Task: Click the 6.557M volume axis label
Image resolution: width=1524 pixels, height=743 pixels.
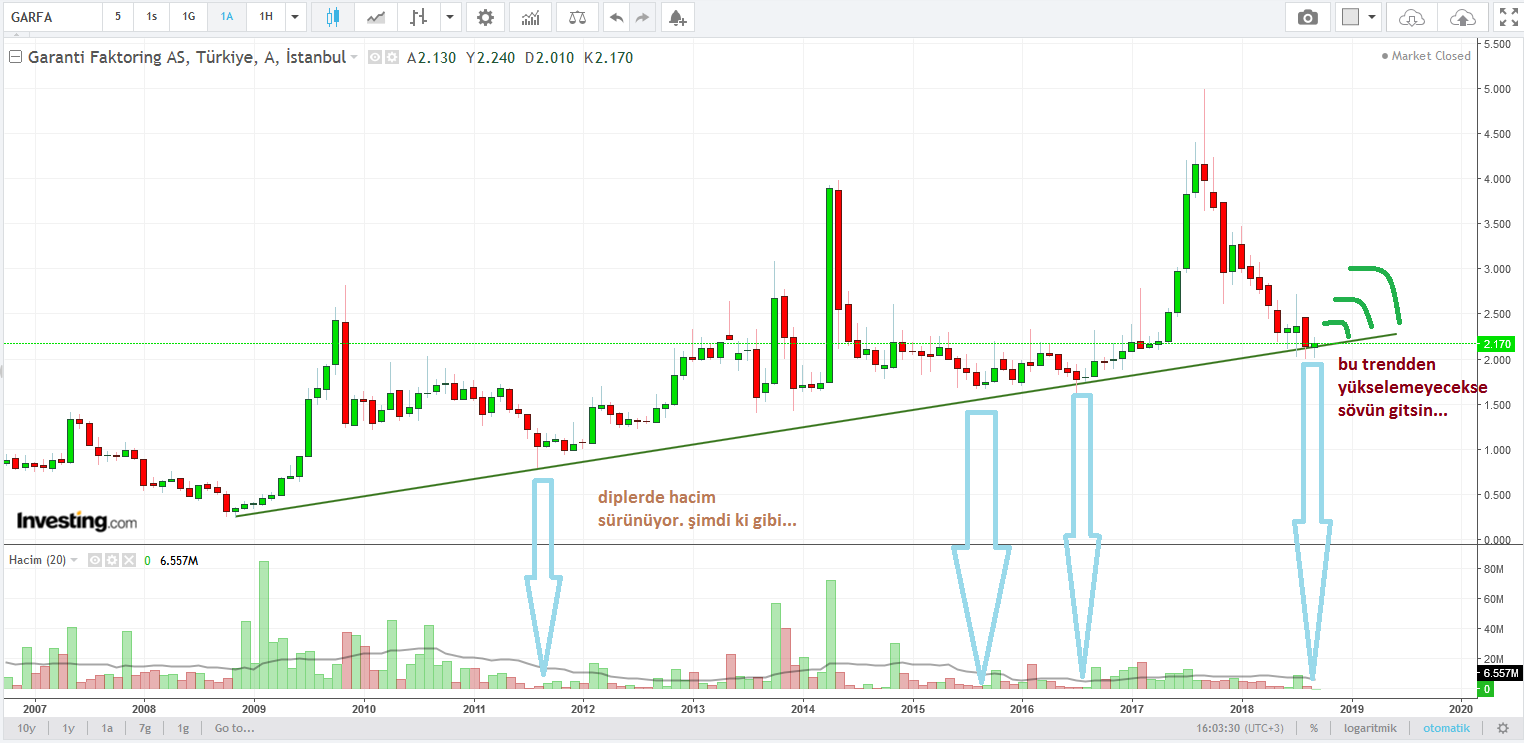Action: click(1500, 673)
